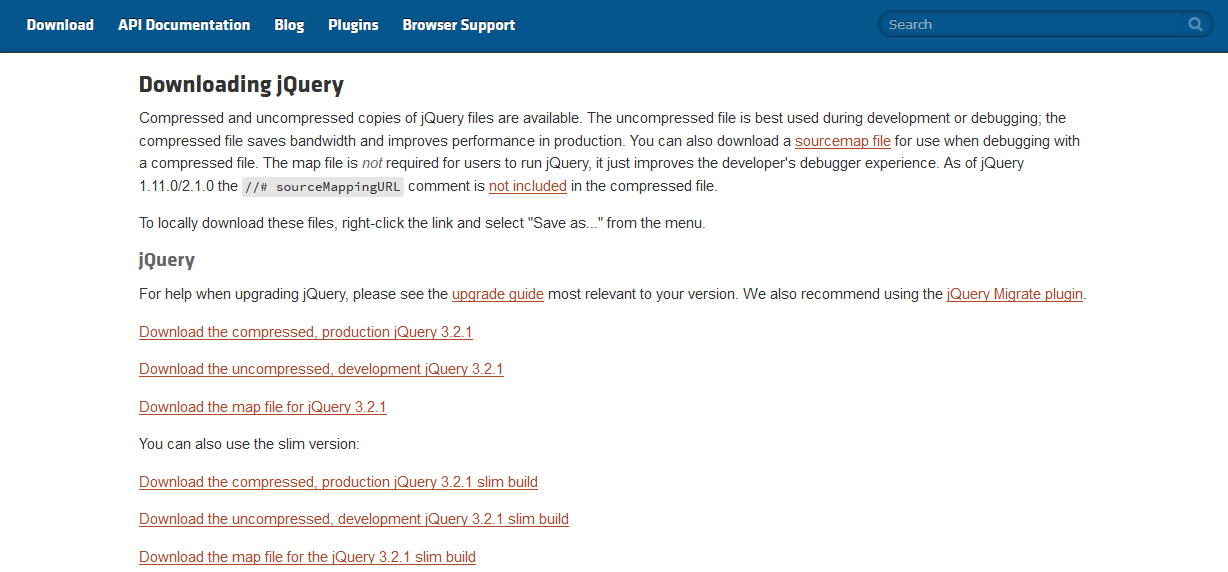Download the compressed, production jQuery 3.2.1
This screenshot has height=572, width=1228.
pos(306,332)
